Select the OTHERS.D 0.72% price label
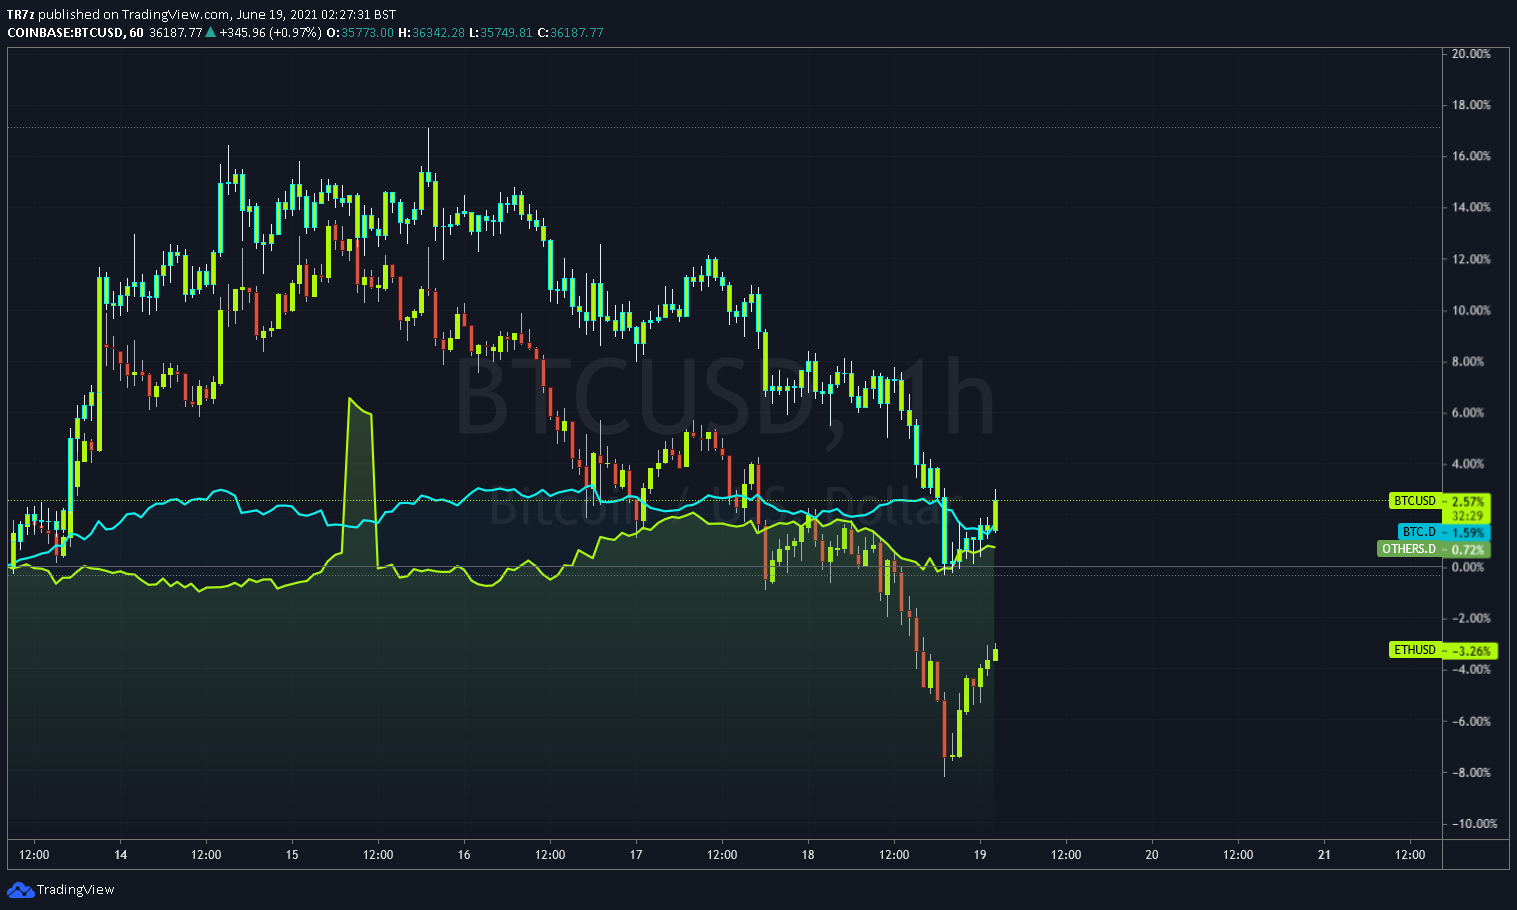Image resolution: width=1517 pixels, height=910 pixels. 1434,549
